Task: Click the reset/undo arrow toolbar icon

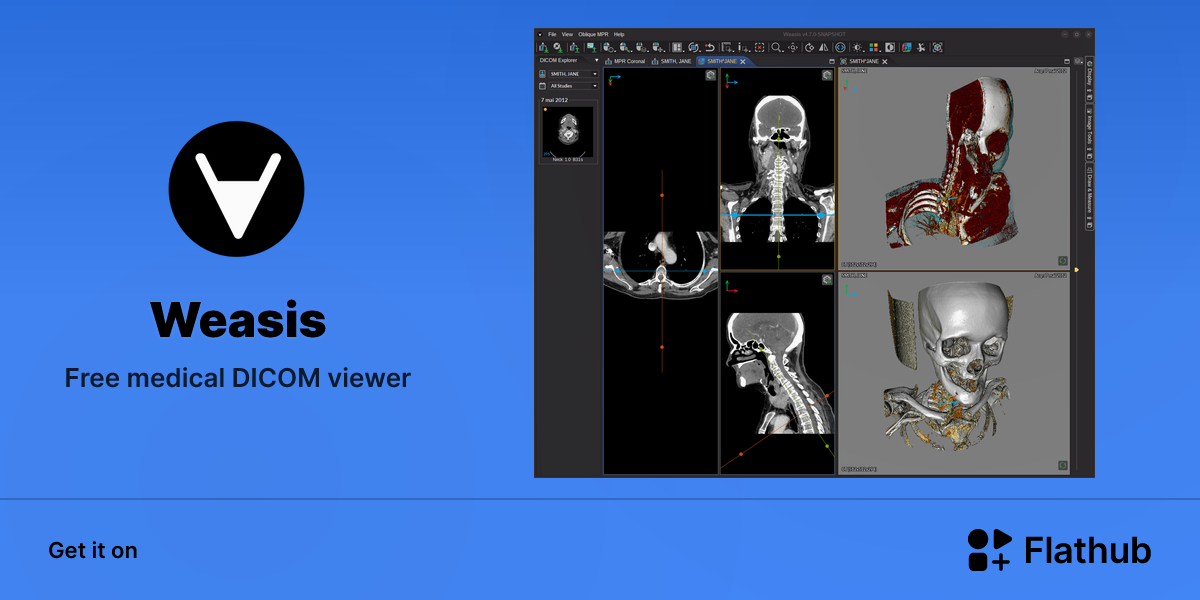Action: coord(709,47)
